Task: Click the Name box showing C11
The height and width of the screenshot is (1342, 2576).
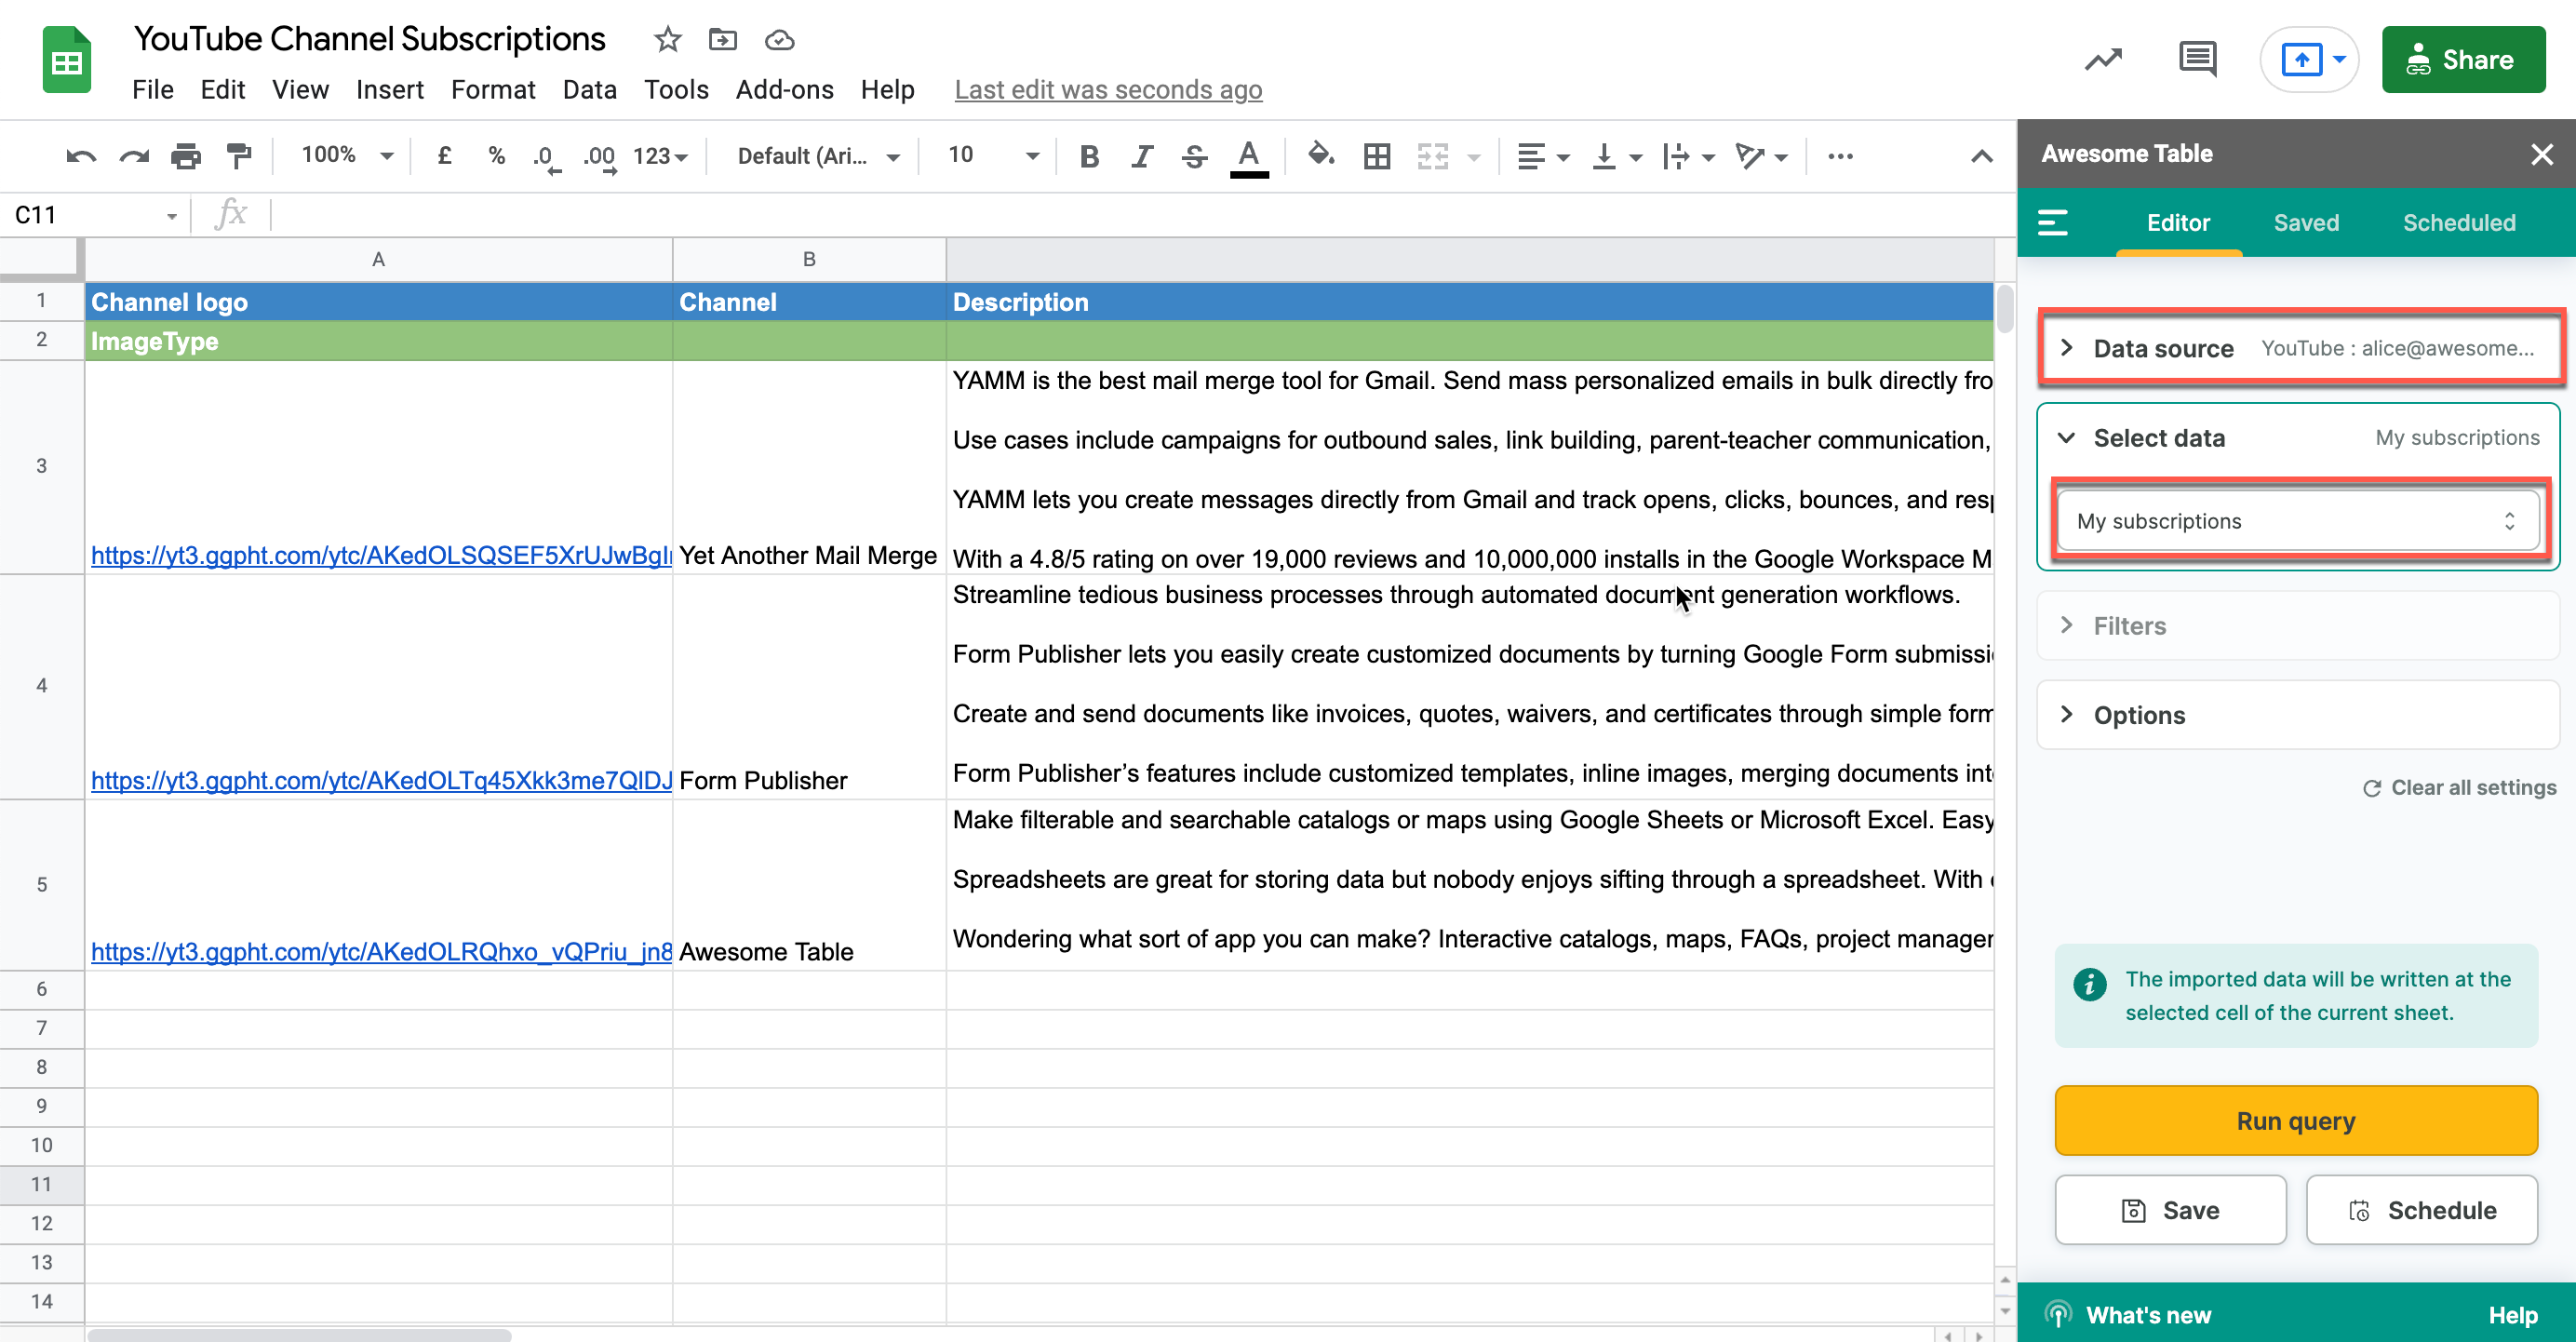Action: pyautogui.click(x=95, y=215)
